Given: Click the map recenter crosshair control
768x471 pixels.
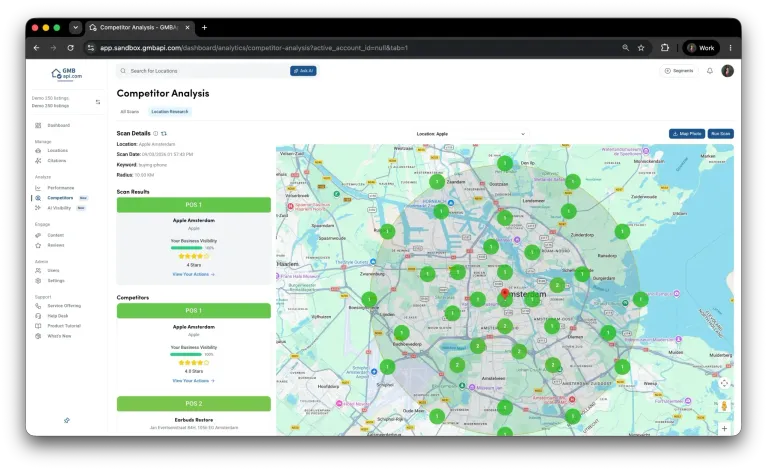Looking at the screenshot, I should pos(724,383).
